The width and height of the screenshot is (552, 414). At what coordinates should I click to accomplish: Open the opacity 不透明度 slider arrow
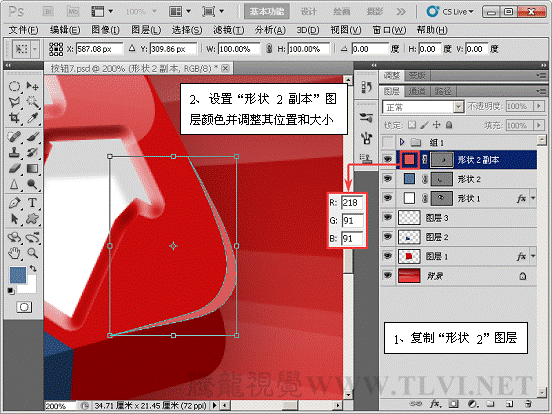[x=538, y=106]
